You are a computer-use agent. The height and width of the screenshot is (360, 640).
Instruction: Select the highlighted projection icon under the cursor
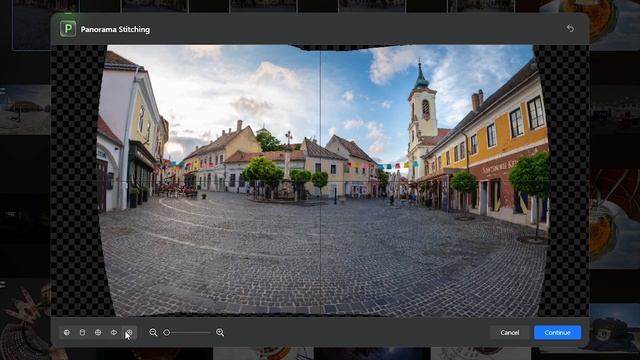pyautogui.click(x=129, y=333)
